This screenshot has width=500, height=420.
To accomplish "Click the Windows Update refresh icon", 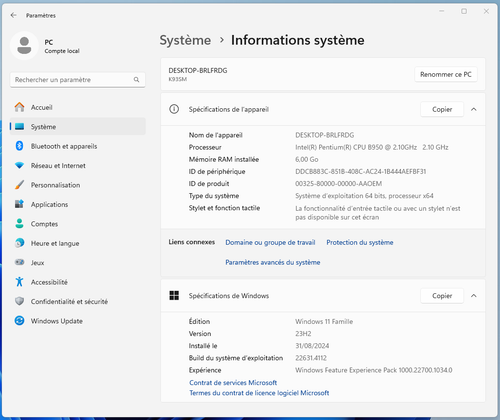I will pos(19,321).
